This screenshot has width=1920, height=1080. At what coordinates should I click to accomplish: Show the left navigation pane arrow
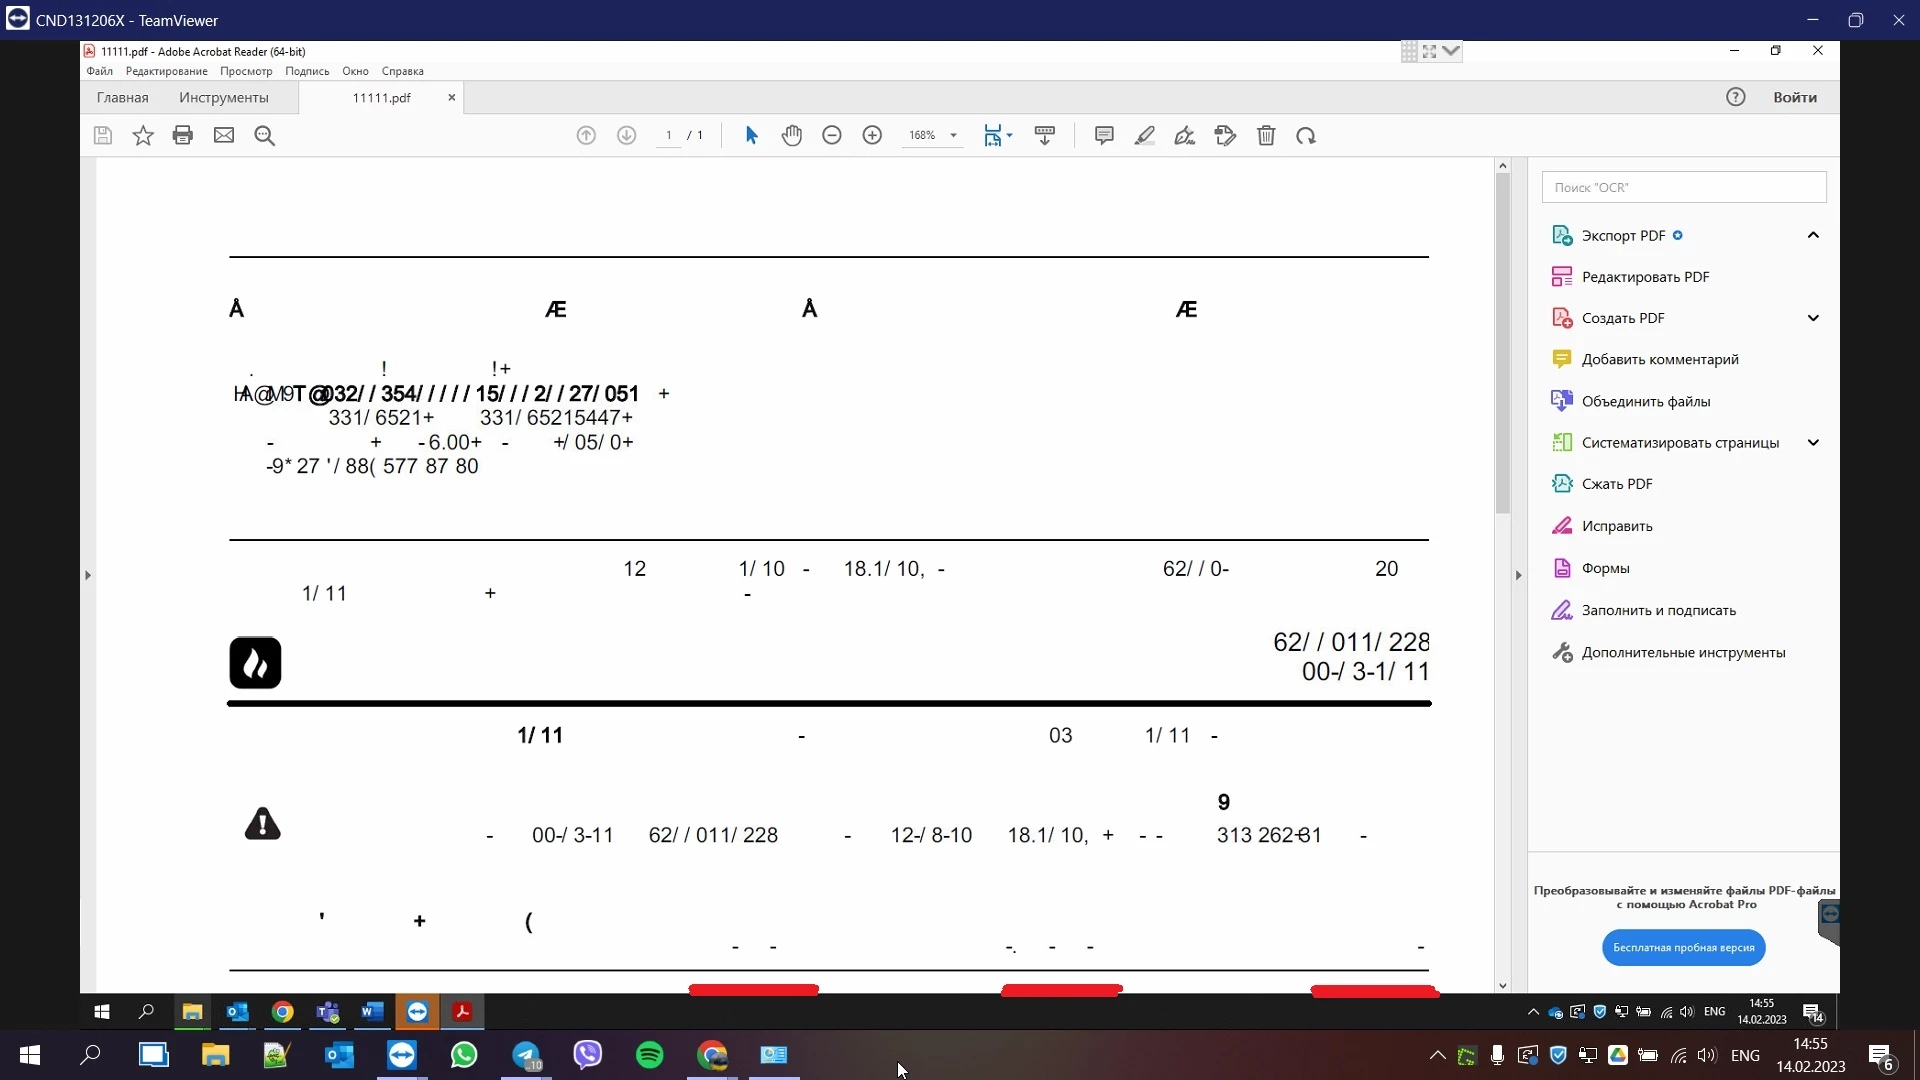coord(88,575)
